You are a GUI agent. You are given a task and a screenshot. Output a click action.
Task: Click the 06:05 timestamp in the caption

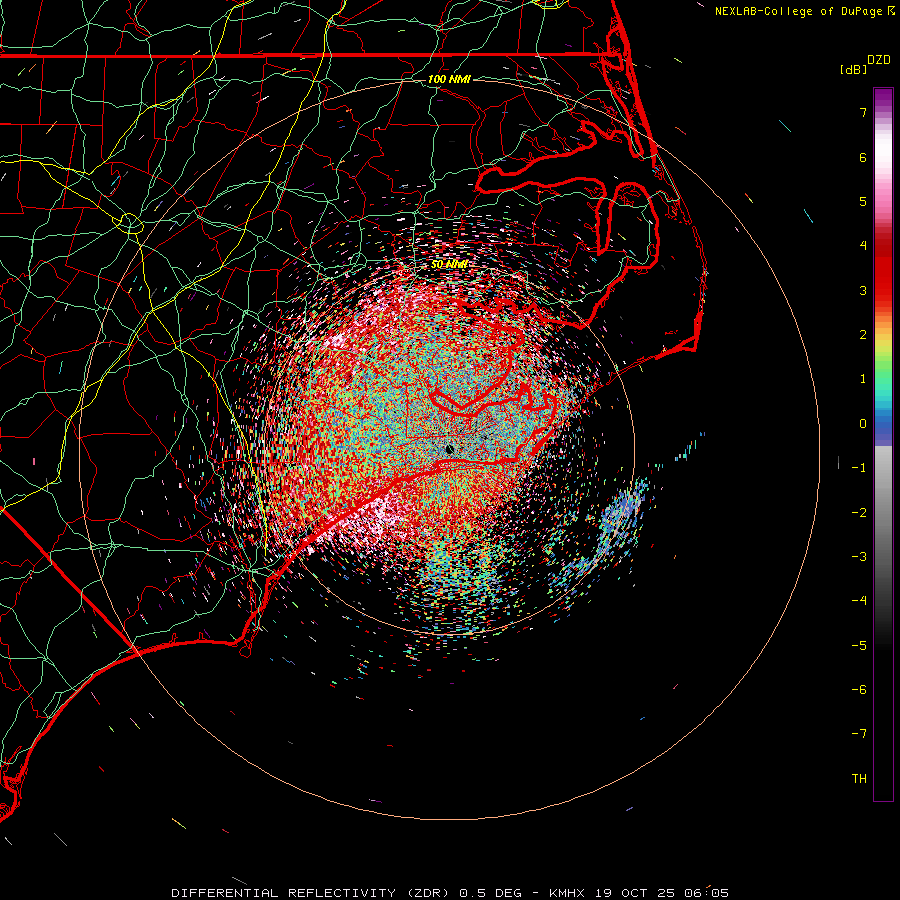[x=705, y=893]
